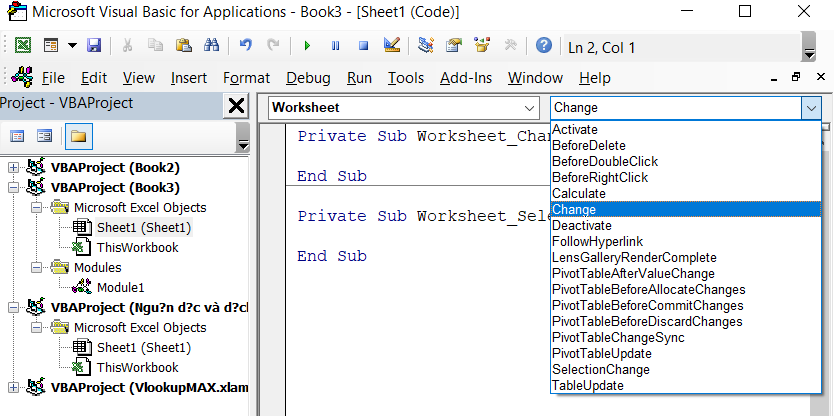Image resolution: width=834 pixels, height=416 pixels.
Task: Choose Activate from the event list
Action: click(686, 130)
